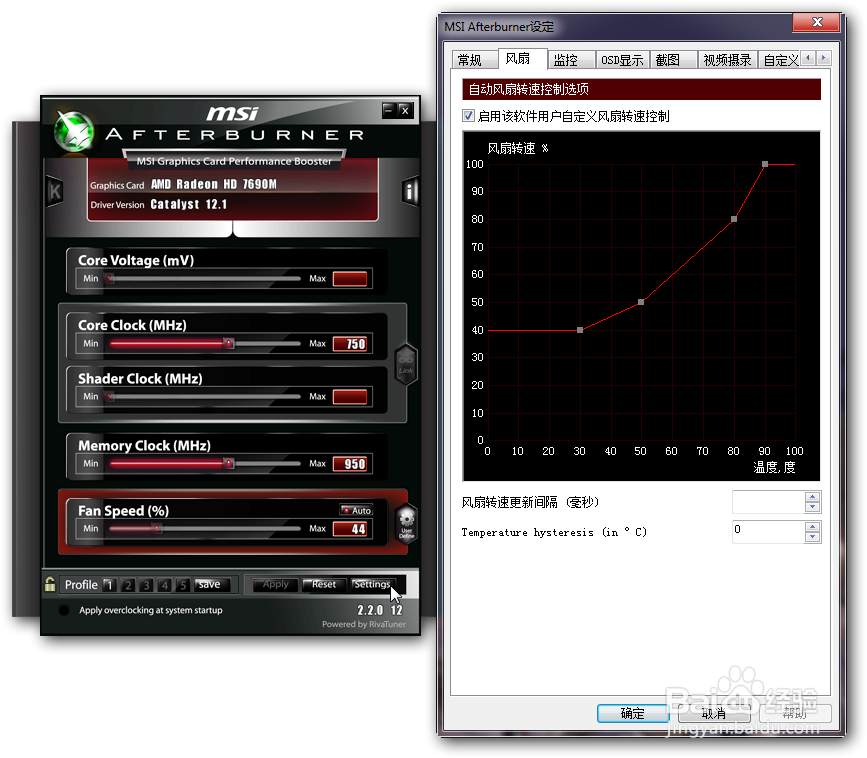Open the OSD显示 tab
867x758 pixels.
click(x=622, y=60)
